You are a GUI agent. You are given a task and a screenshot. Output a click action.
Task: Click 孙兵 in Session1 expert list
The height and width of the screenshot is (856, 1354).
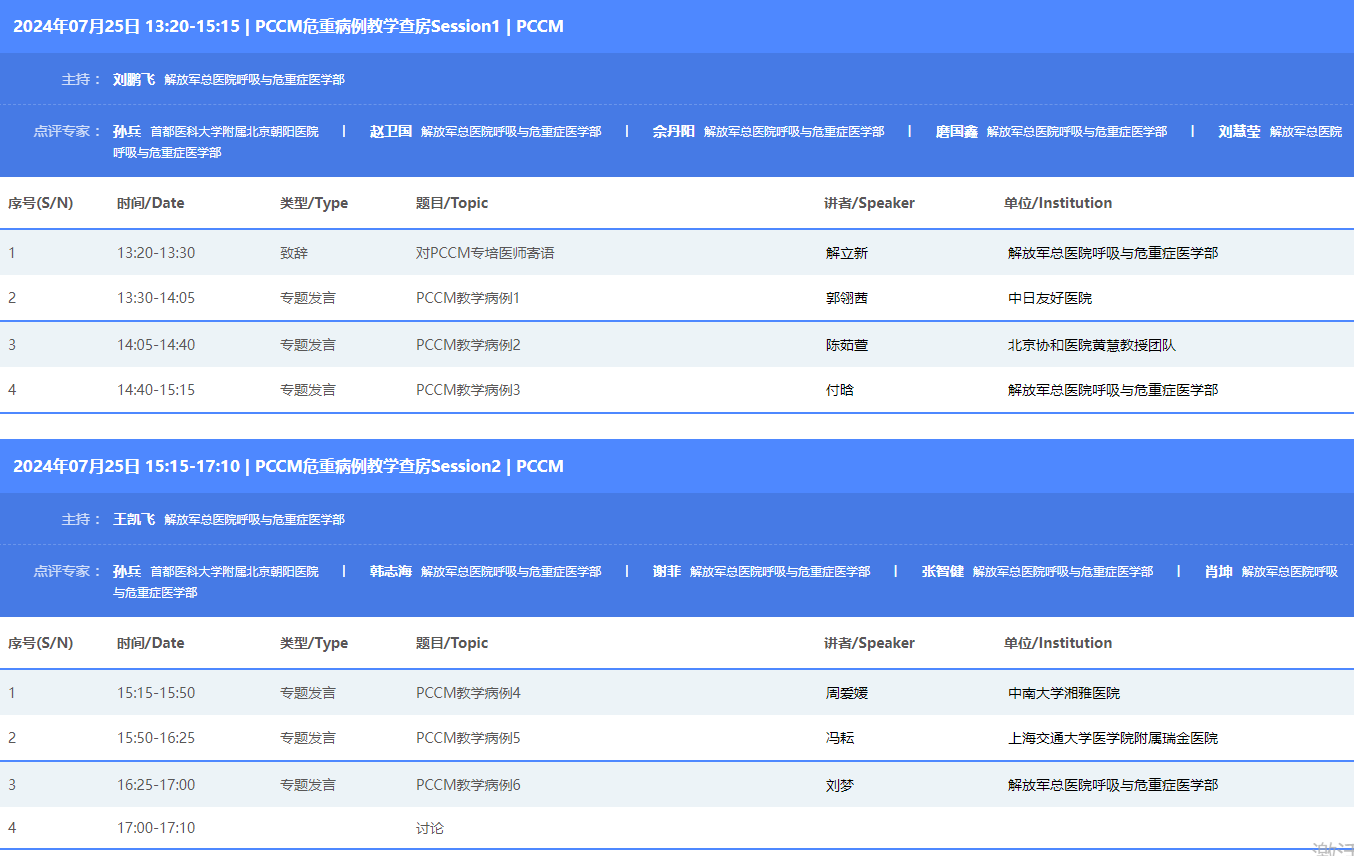127,131
